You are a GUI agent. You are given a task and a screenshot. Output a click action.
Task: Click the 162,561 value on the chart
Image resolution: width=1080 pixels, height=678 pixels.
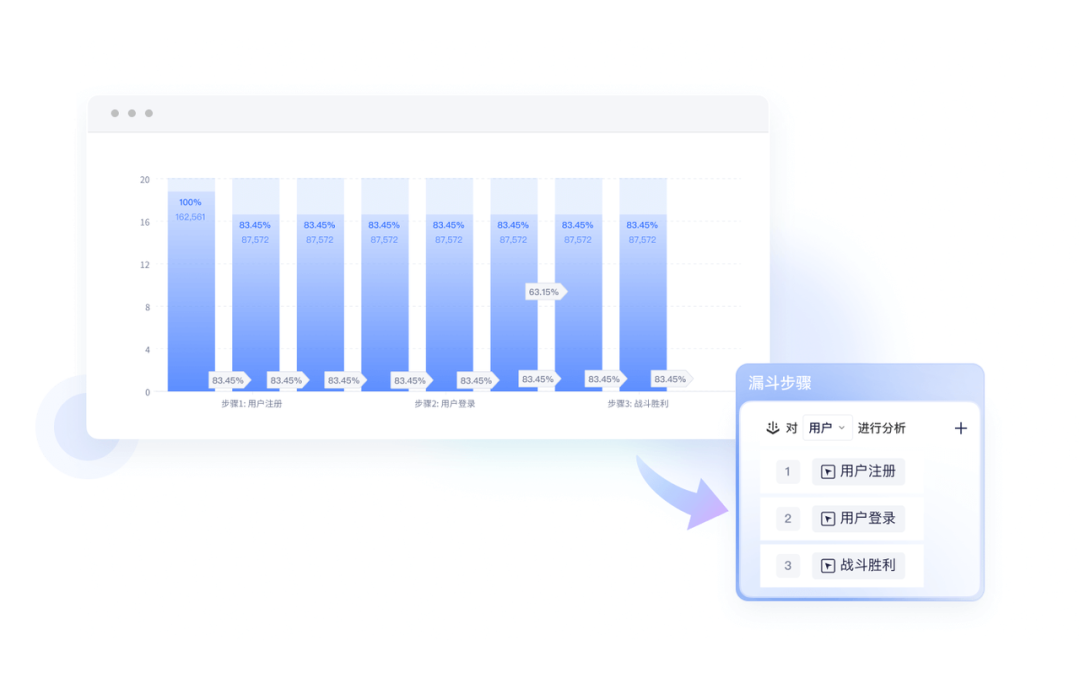click(190, 217)
